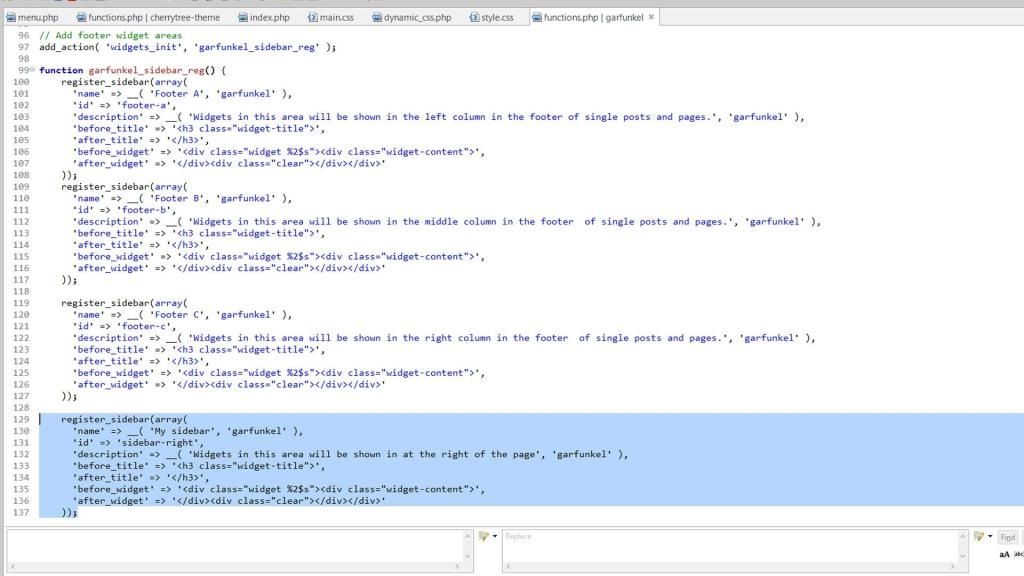Screen dimensions: 1024x576
Task: Open the find history dropdown arrow
Action: click(494, 536)
